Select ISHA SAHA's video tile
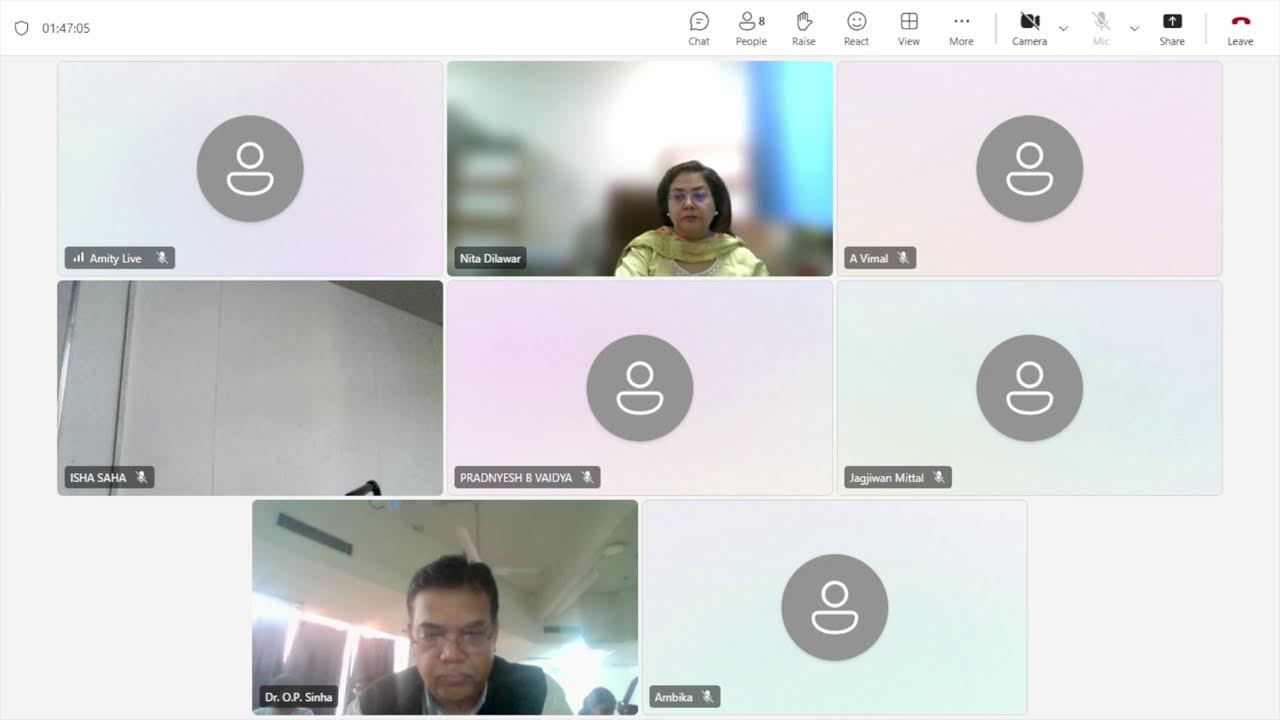 (250, 388)
